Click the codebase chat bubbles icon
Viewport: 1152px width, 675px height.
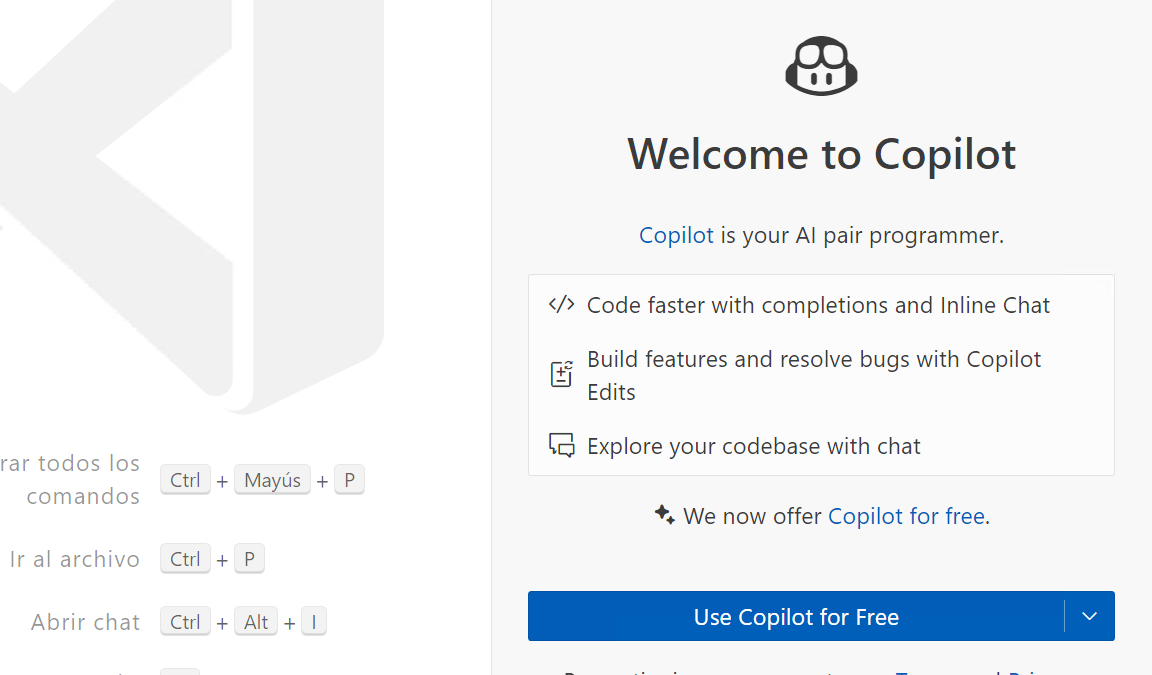(561, 445)
